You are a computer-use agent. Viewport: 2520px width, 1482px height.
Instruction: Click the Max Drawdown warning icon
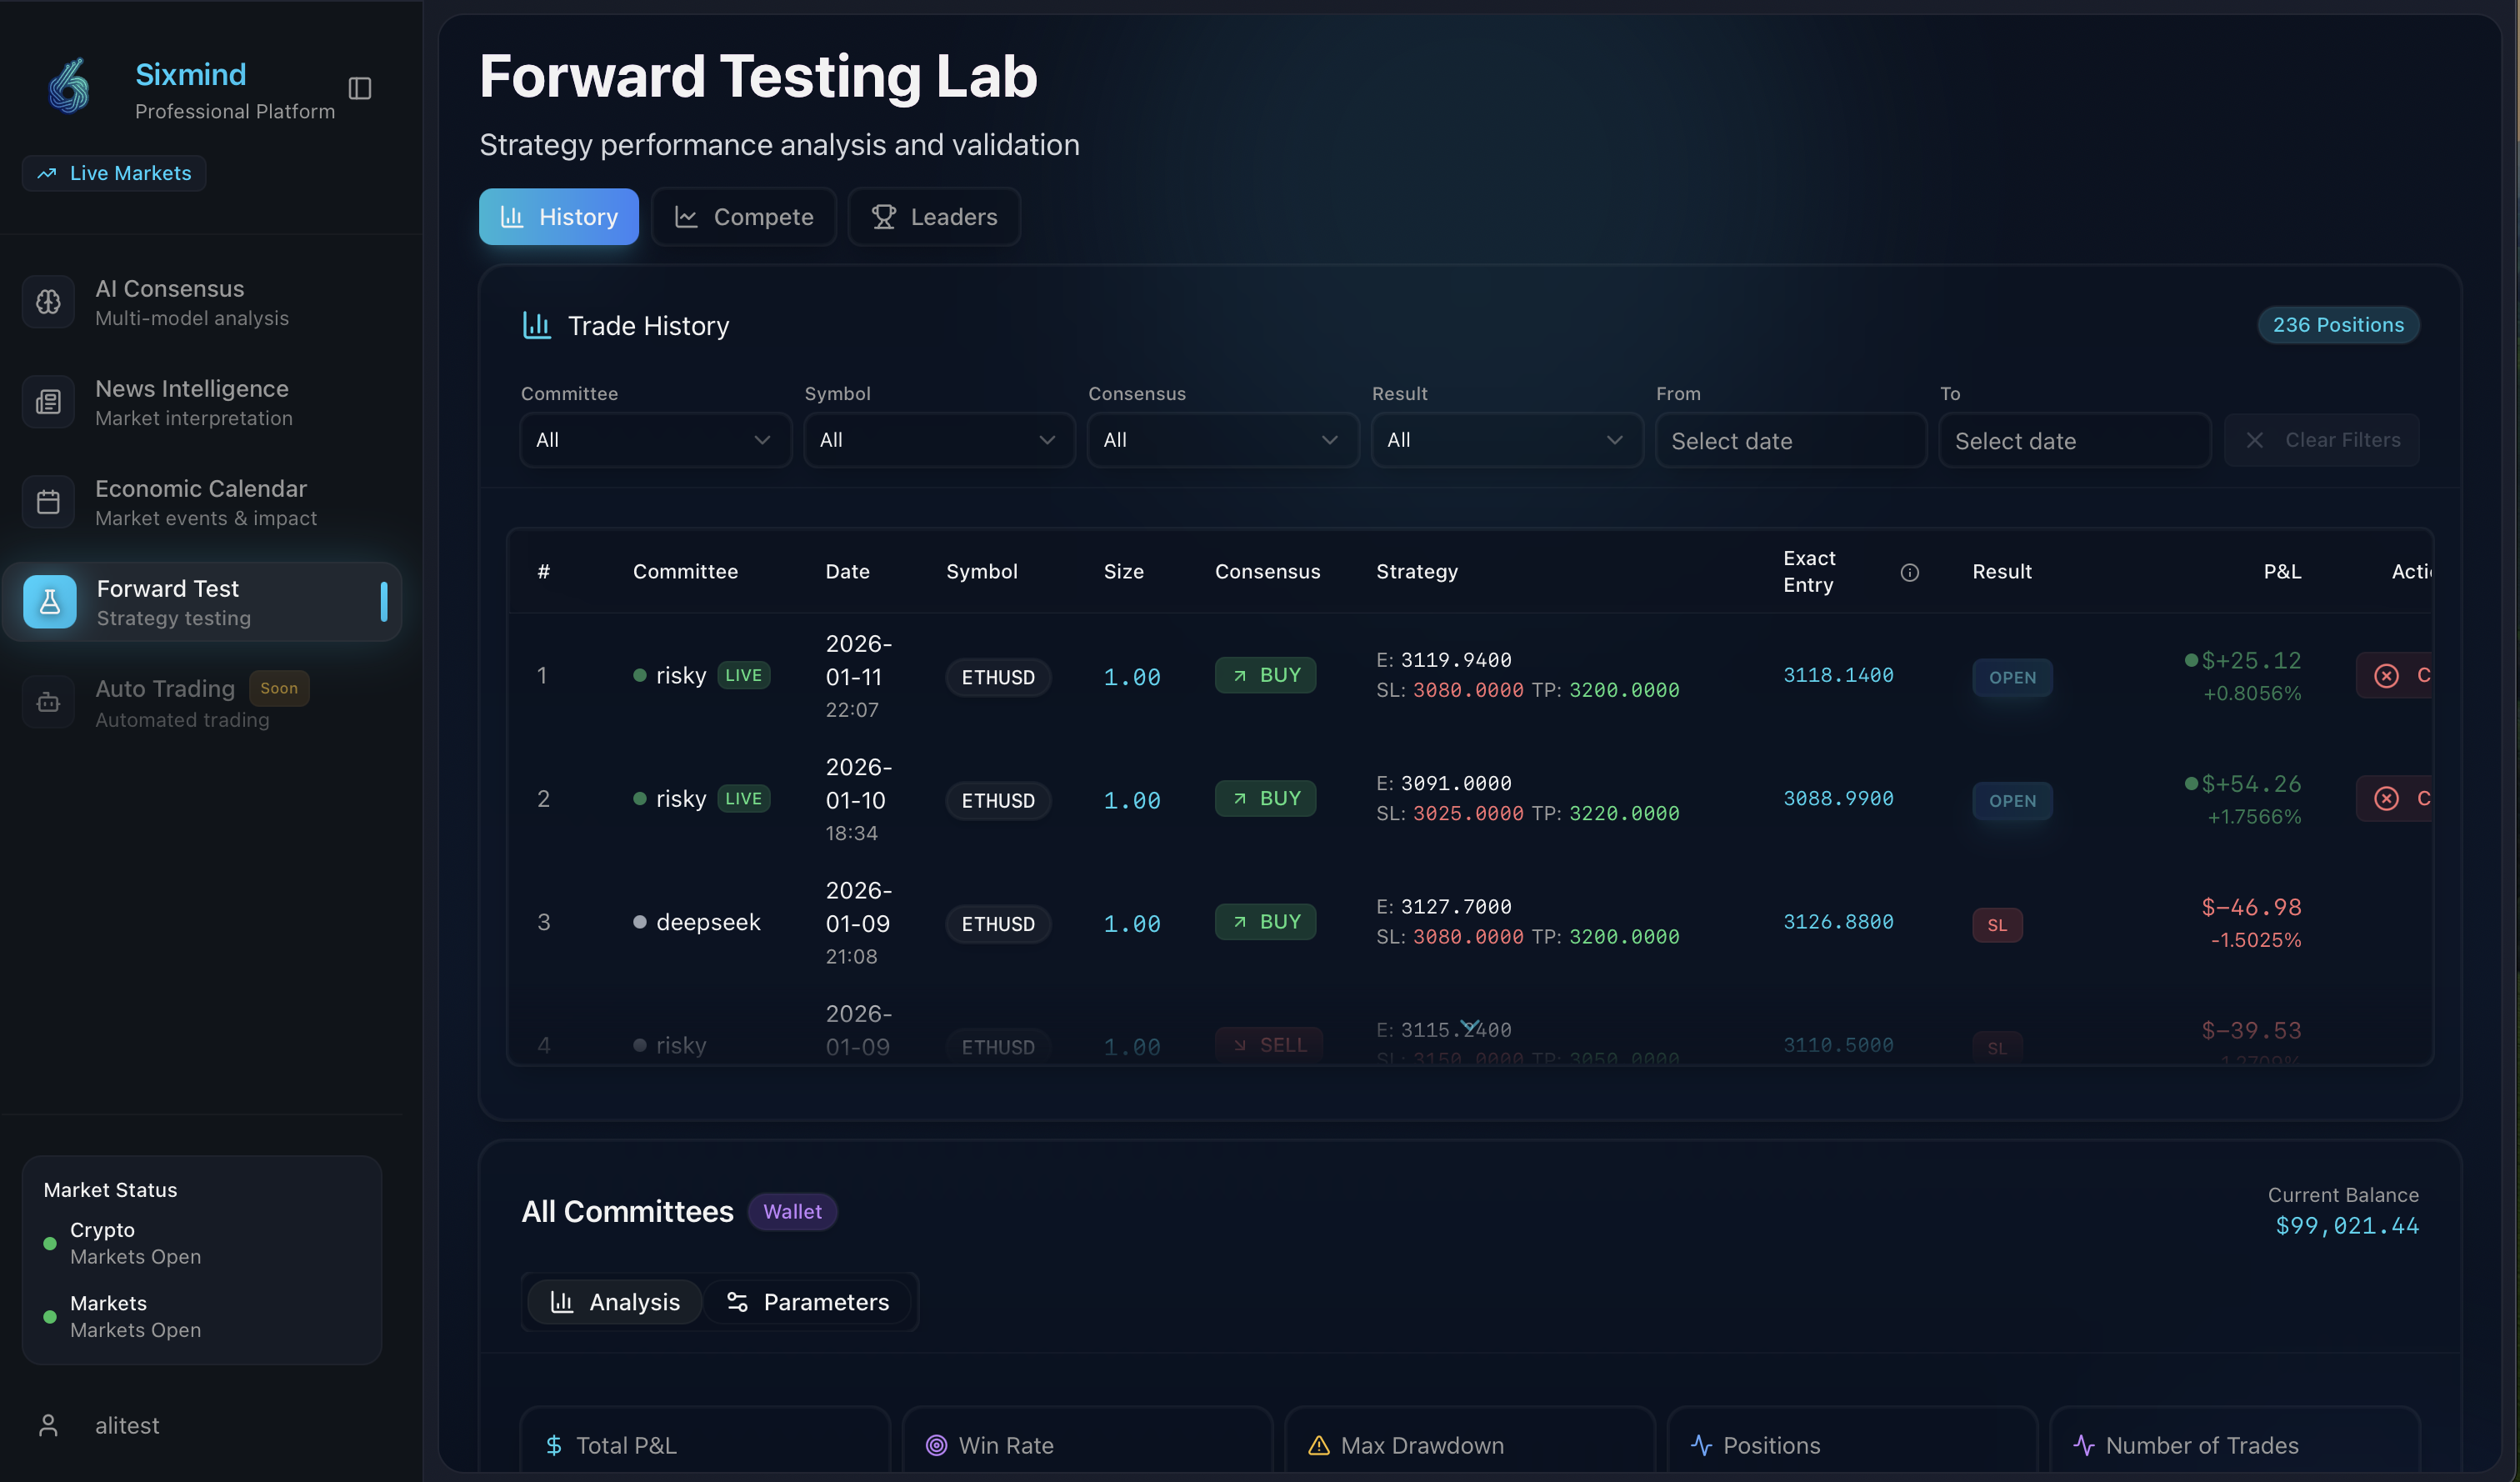1319,1445
